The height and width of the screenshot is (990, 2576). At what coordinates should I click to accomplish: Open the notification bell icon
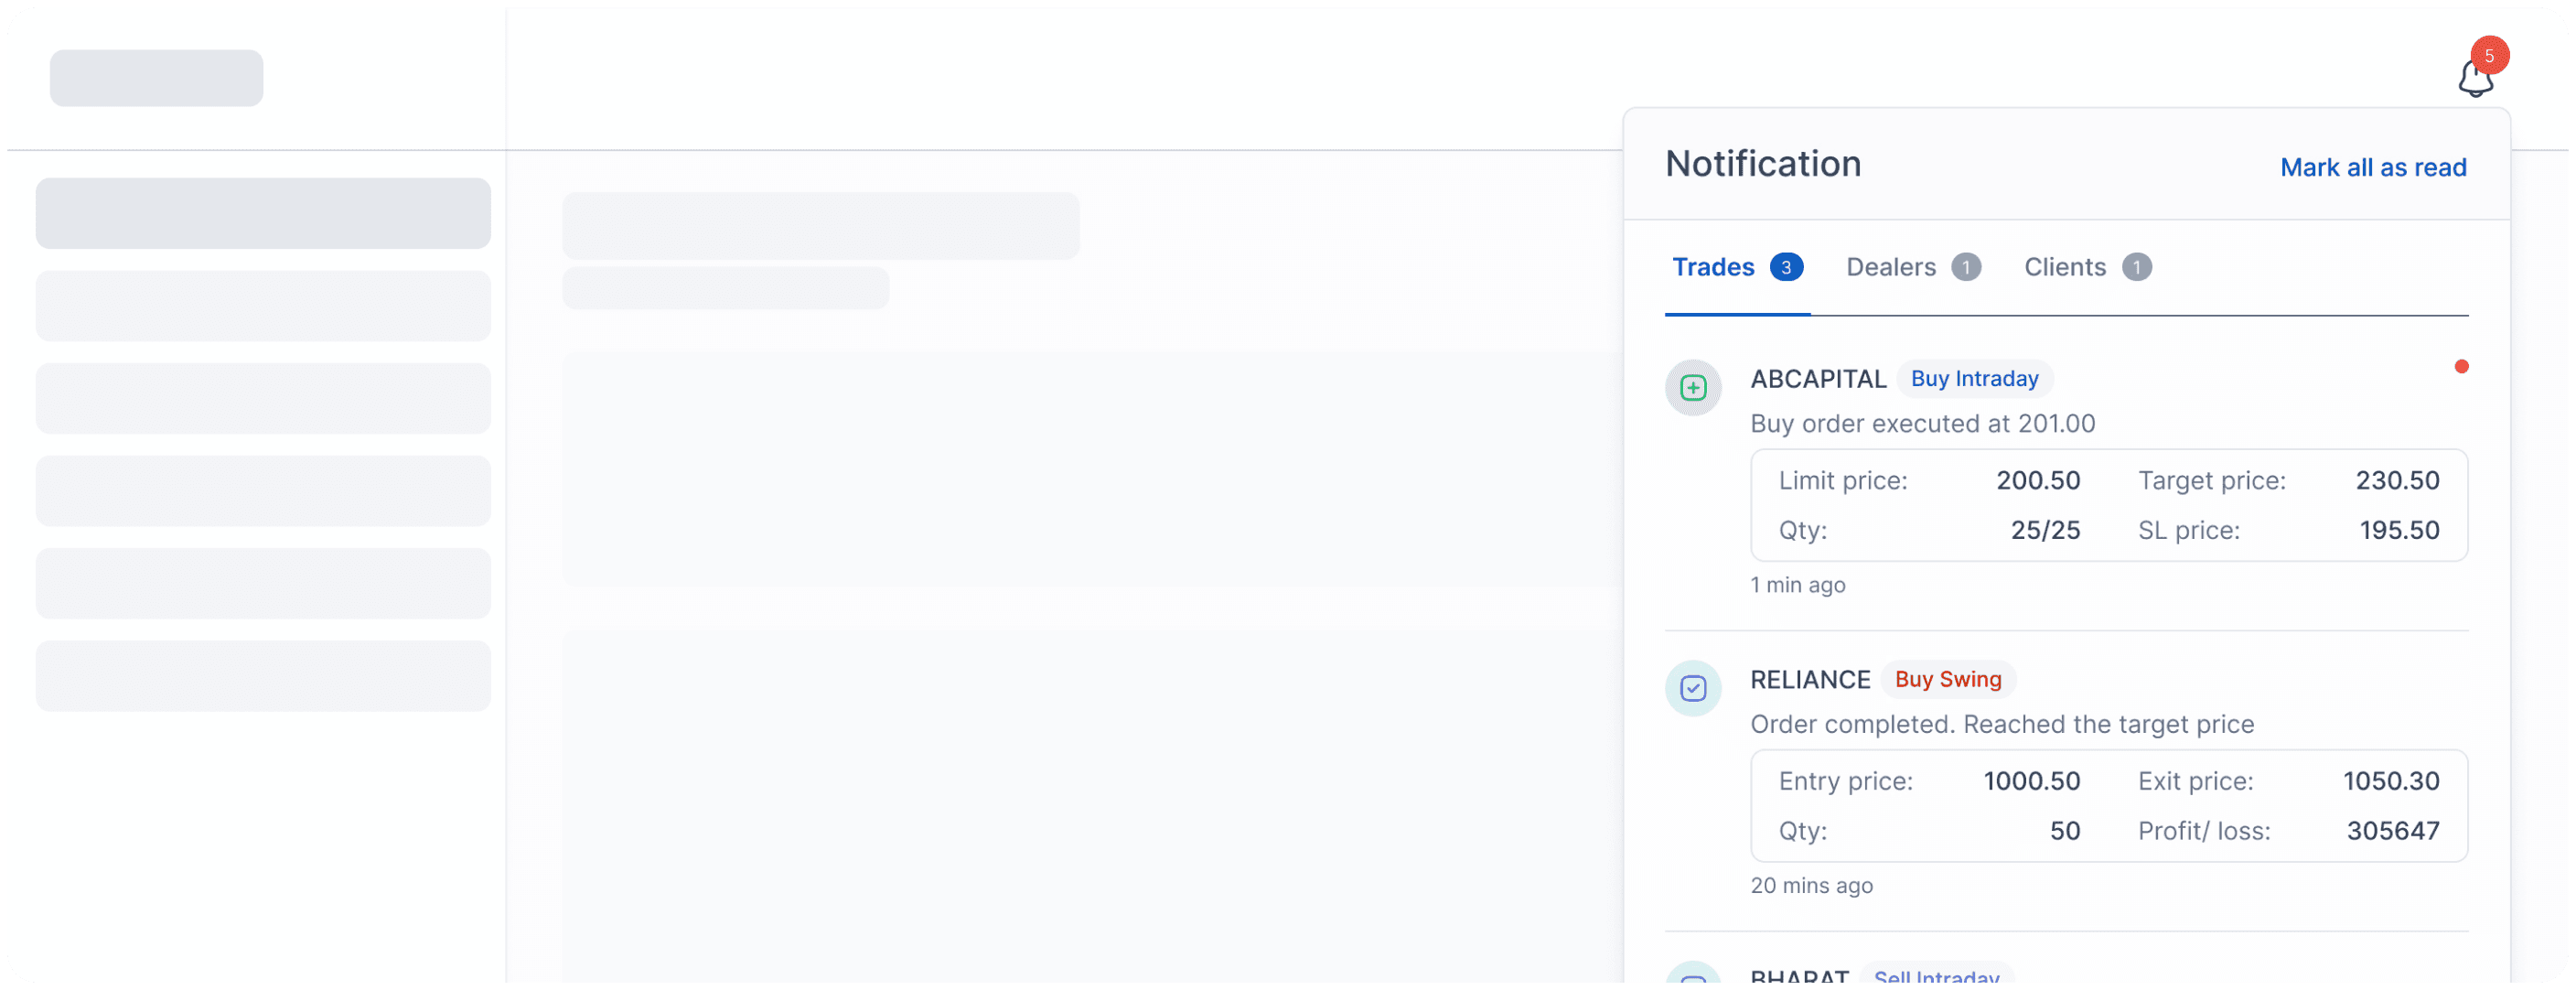pos(2475,78)
